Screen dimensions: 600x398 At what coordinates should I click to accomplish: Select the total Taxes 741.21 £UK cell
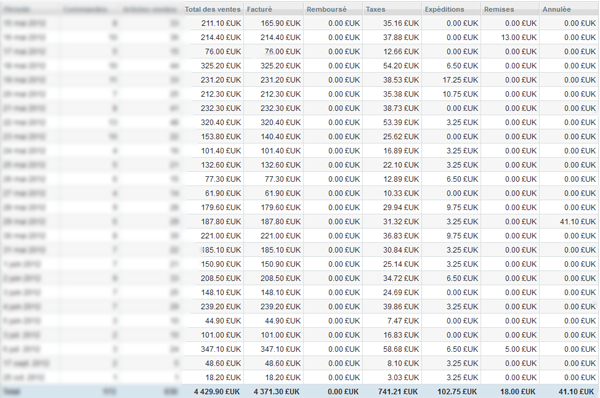click(x=392, y=391)
